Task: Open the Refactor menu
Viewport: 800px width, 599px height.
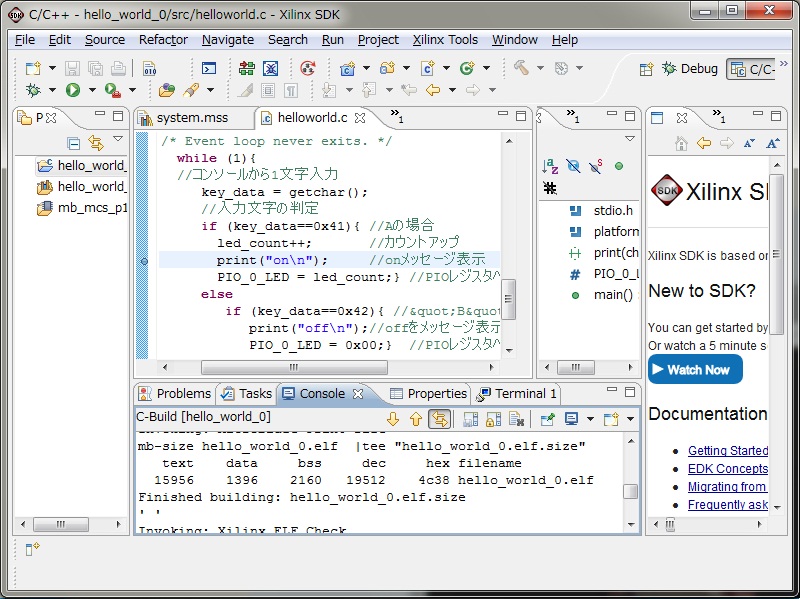Action: pyautogui.click(x=163, y=40)
